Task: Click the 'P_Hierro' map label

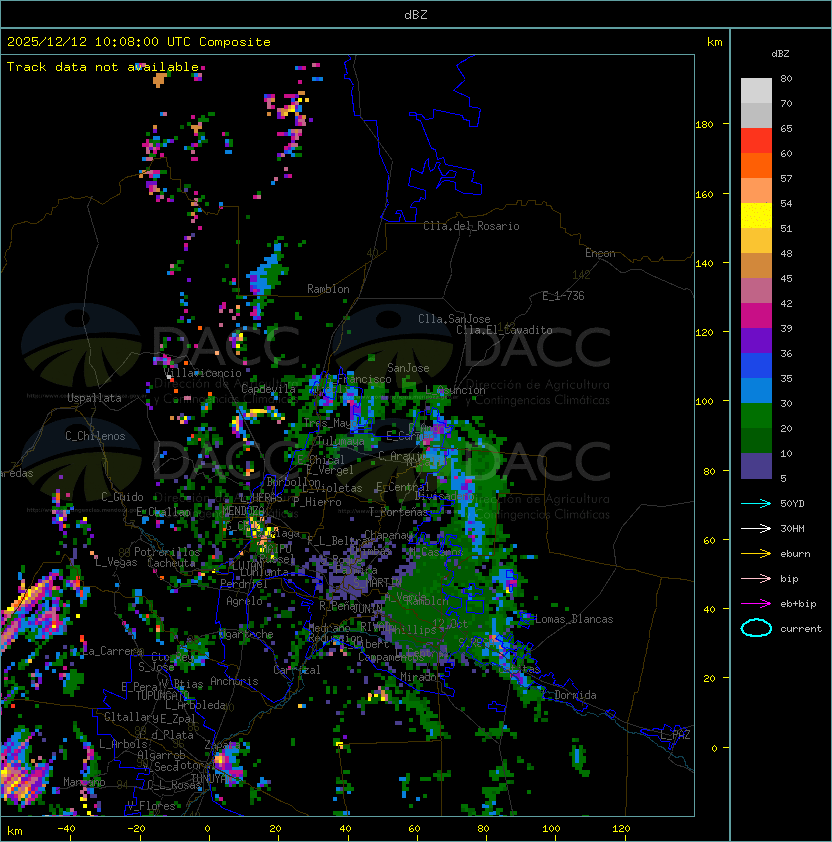Action: coord(317,502)
